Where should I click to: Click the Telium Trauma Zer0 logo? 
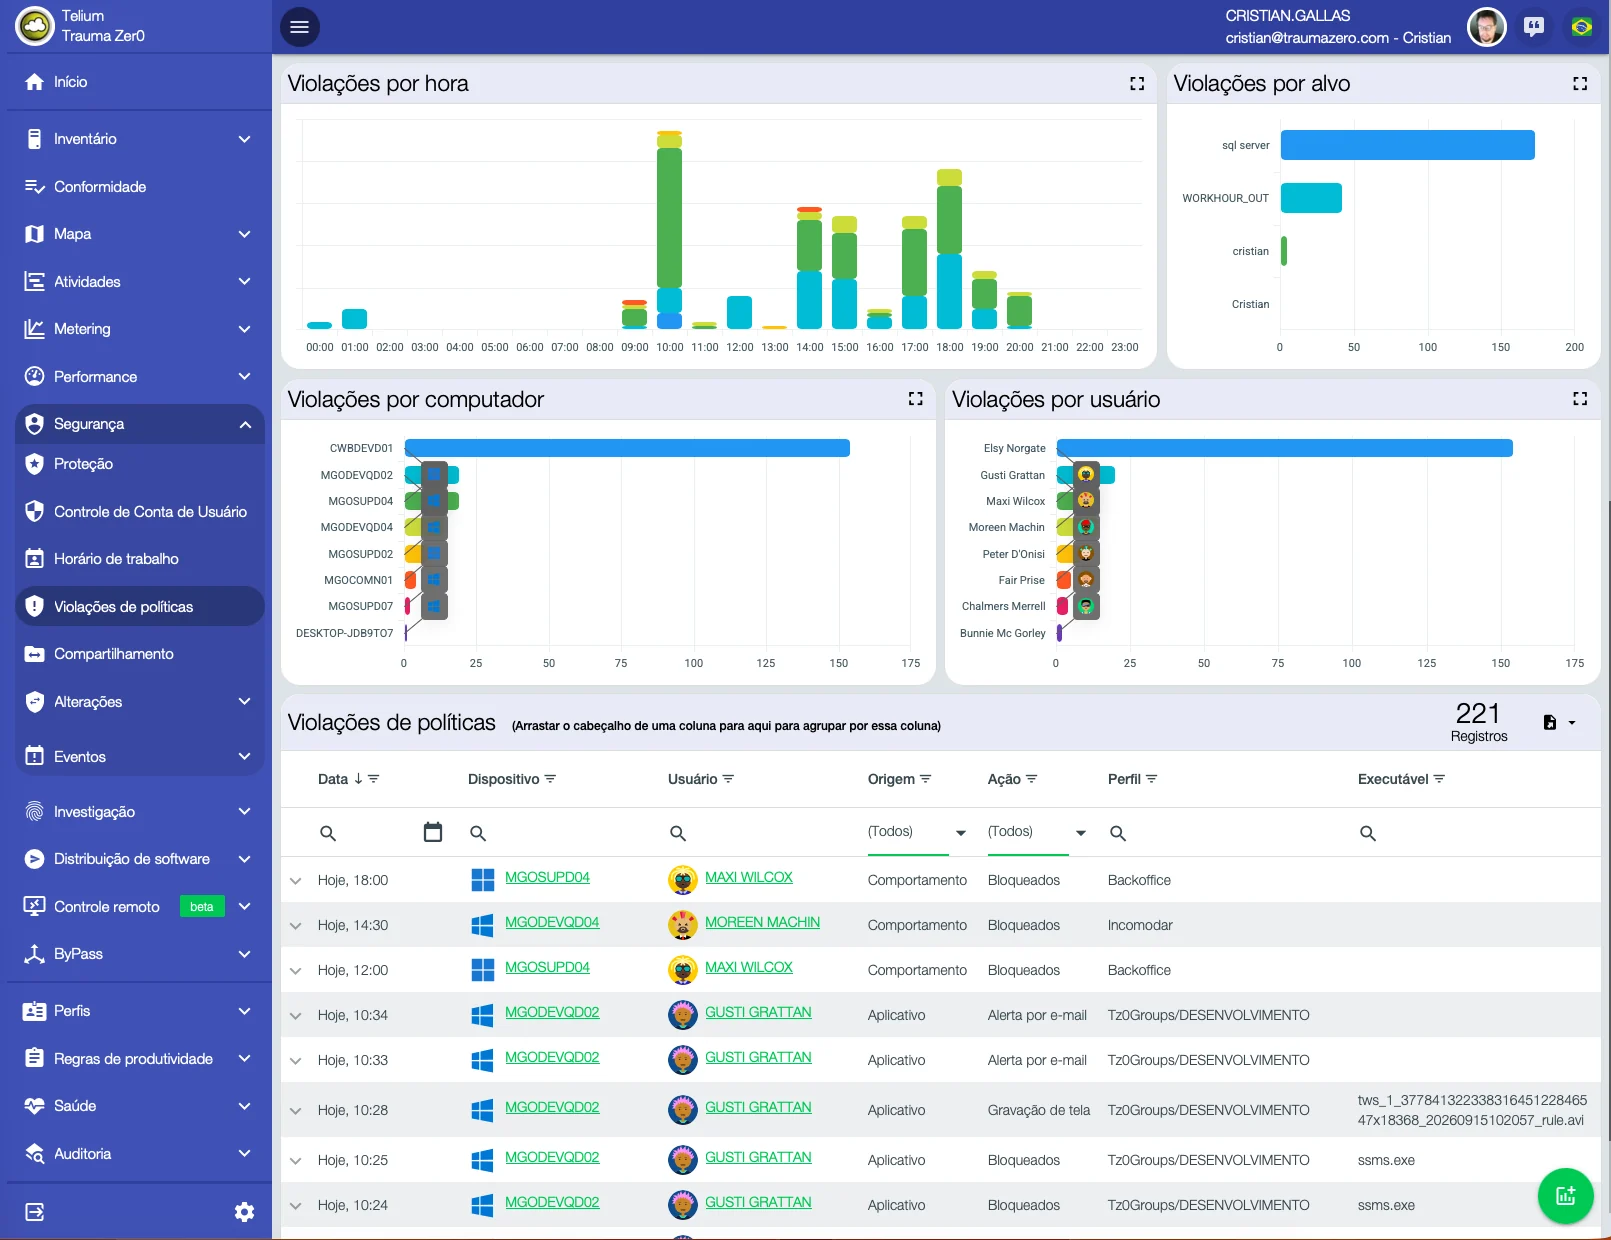pos(35,27)
